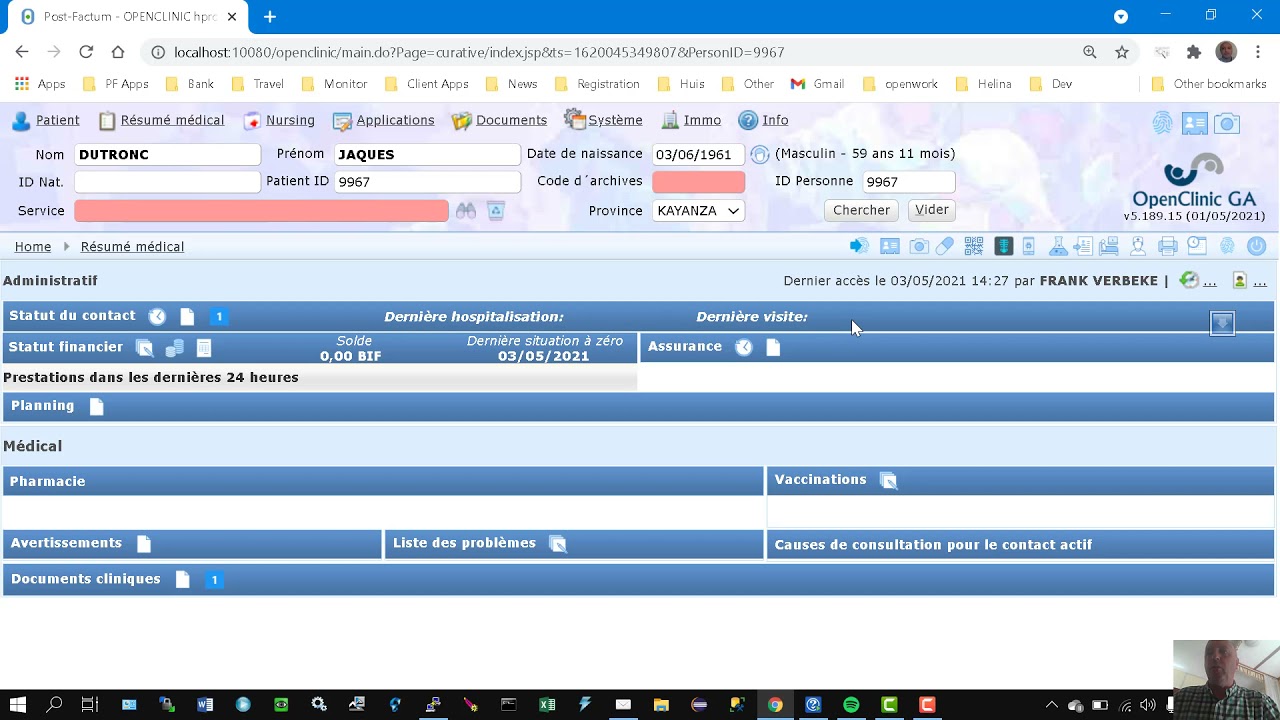1280x720 pixels.
Task: Click the new document icon beside Planning
Action: click(x=96, y=406)
